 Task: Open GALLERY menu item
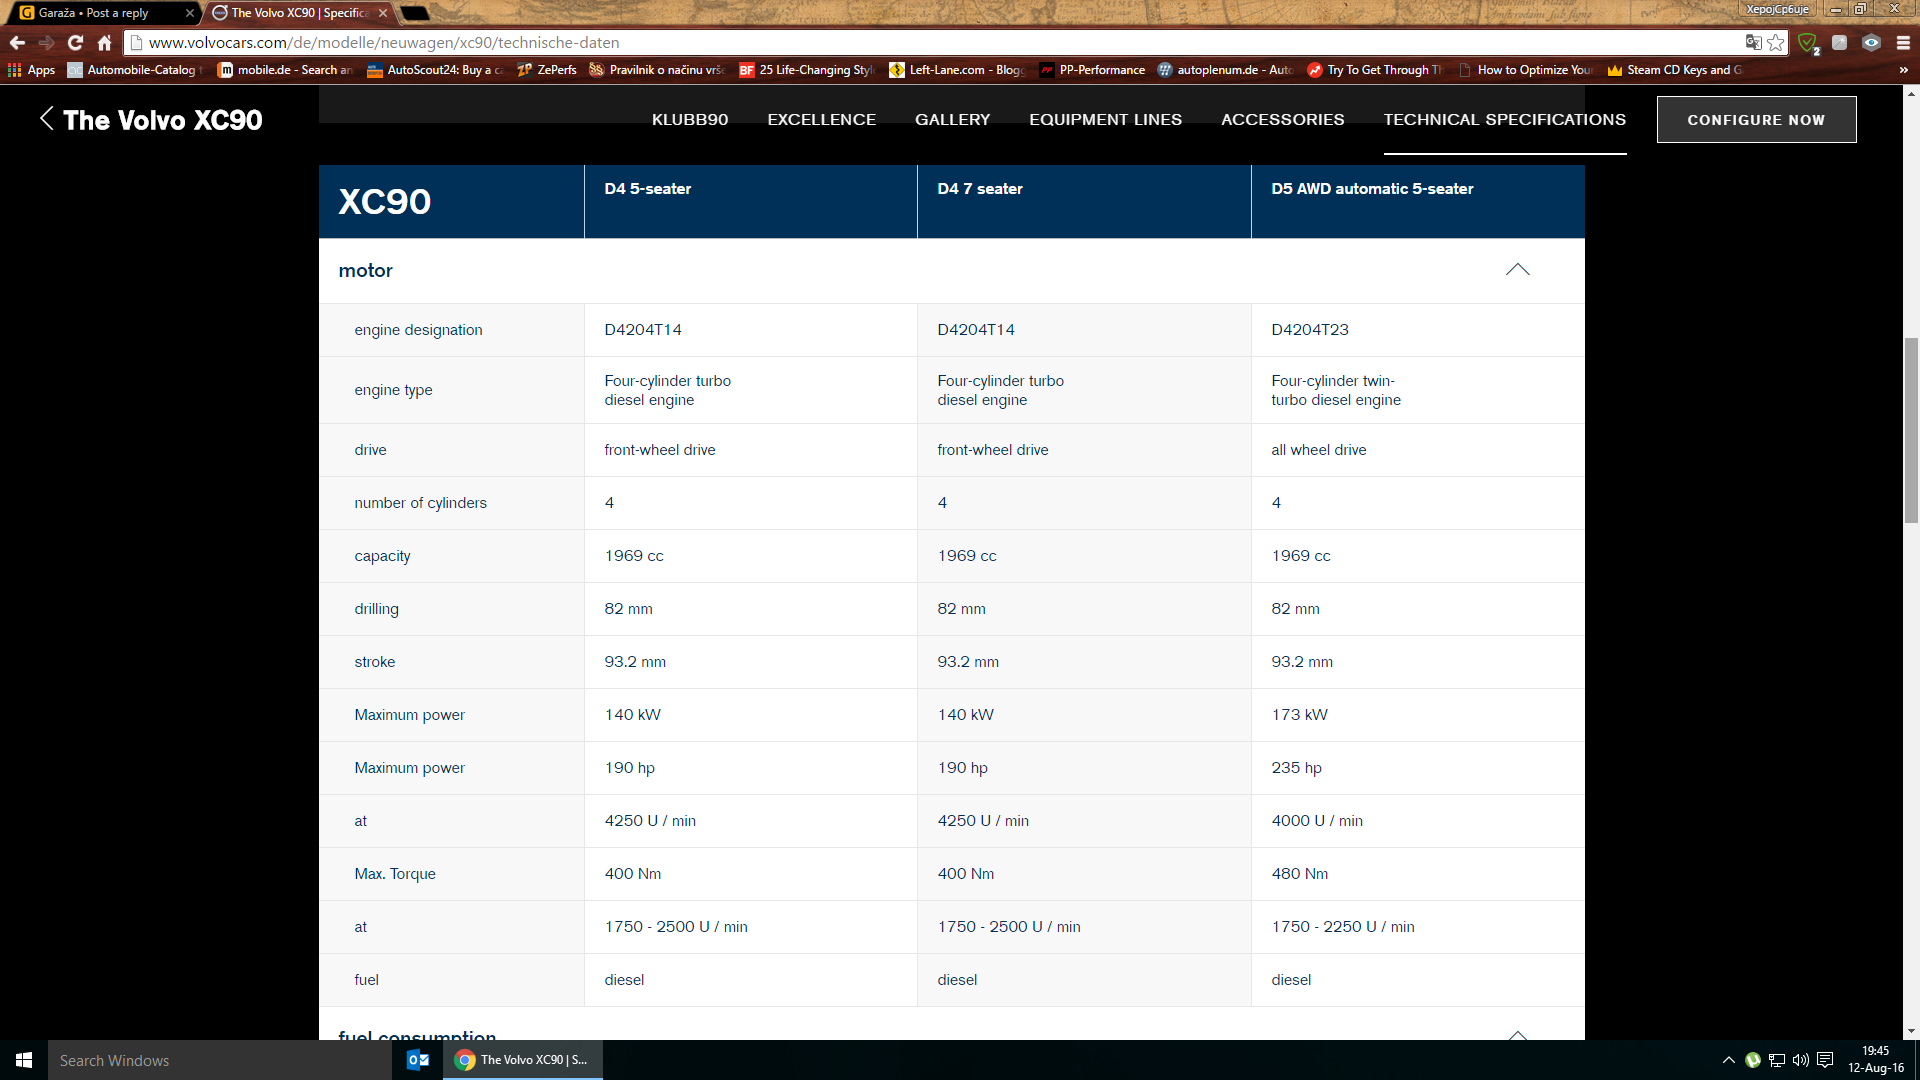coord(952,120)
